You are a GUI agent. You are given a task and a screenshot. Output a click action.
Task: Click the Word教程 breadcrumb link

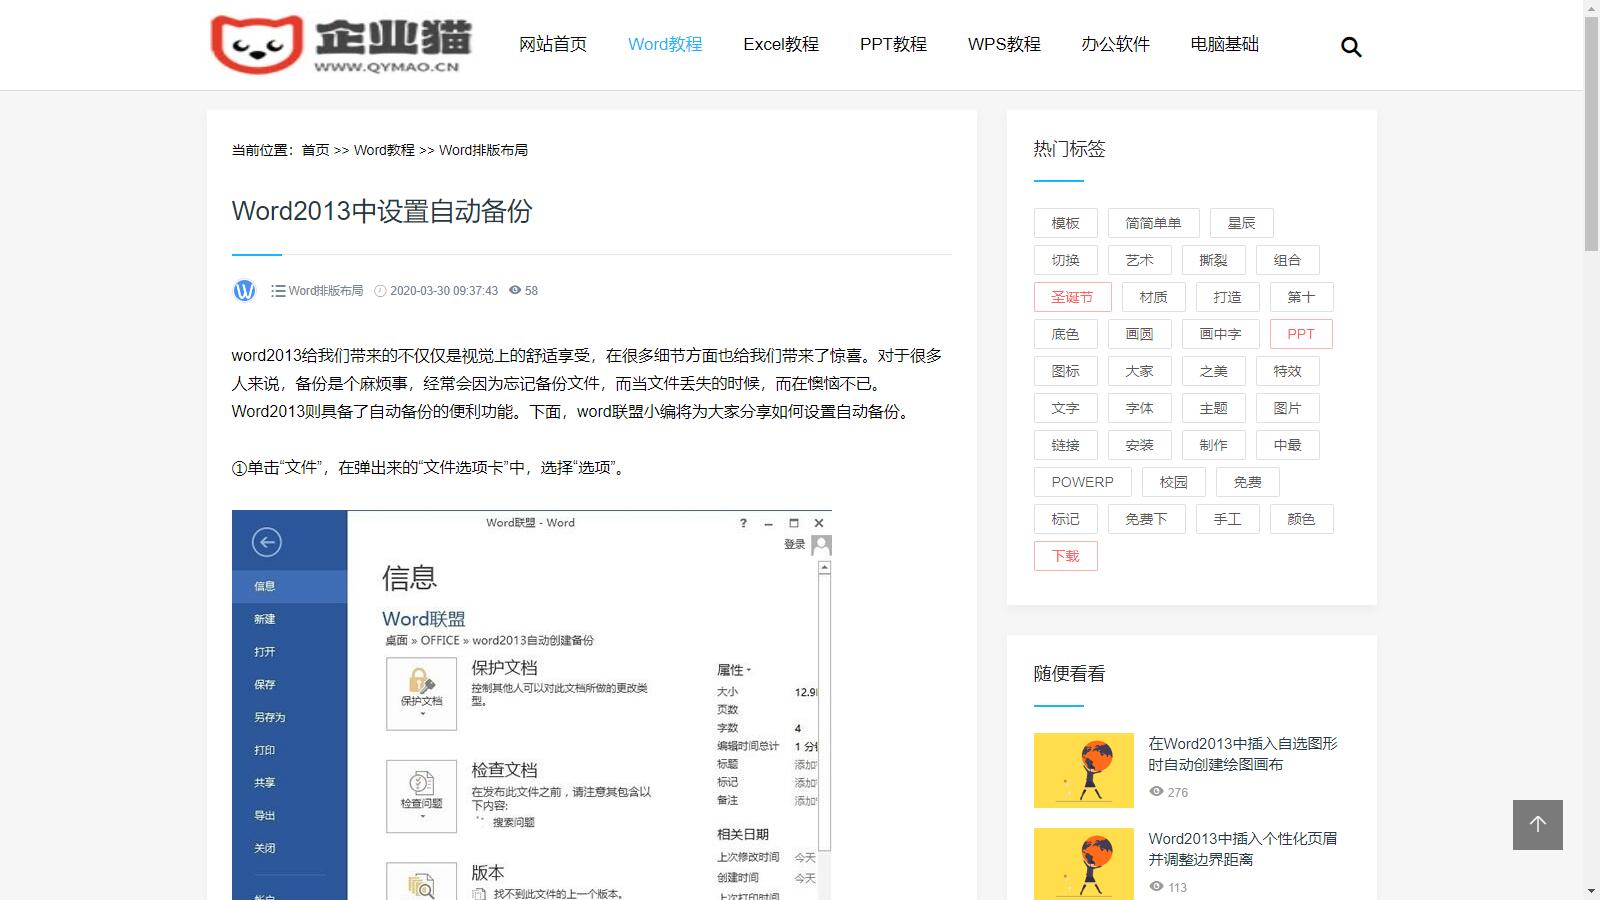[384, 150]
